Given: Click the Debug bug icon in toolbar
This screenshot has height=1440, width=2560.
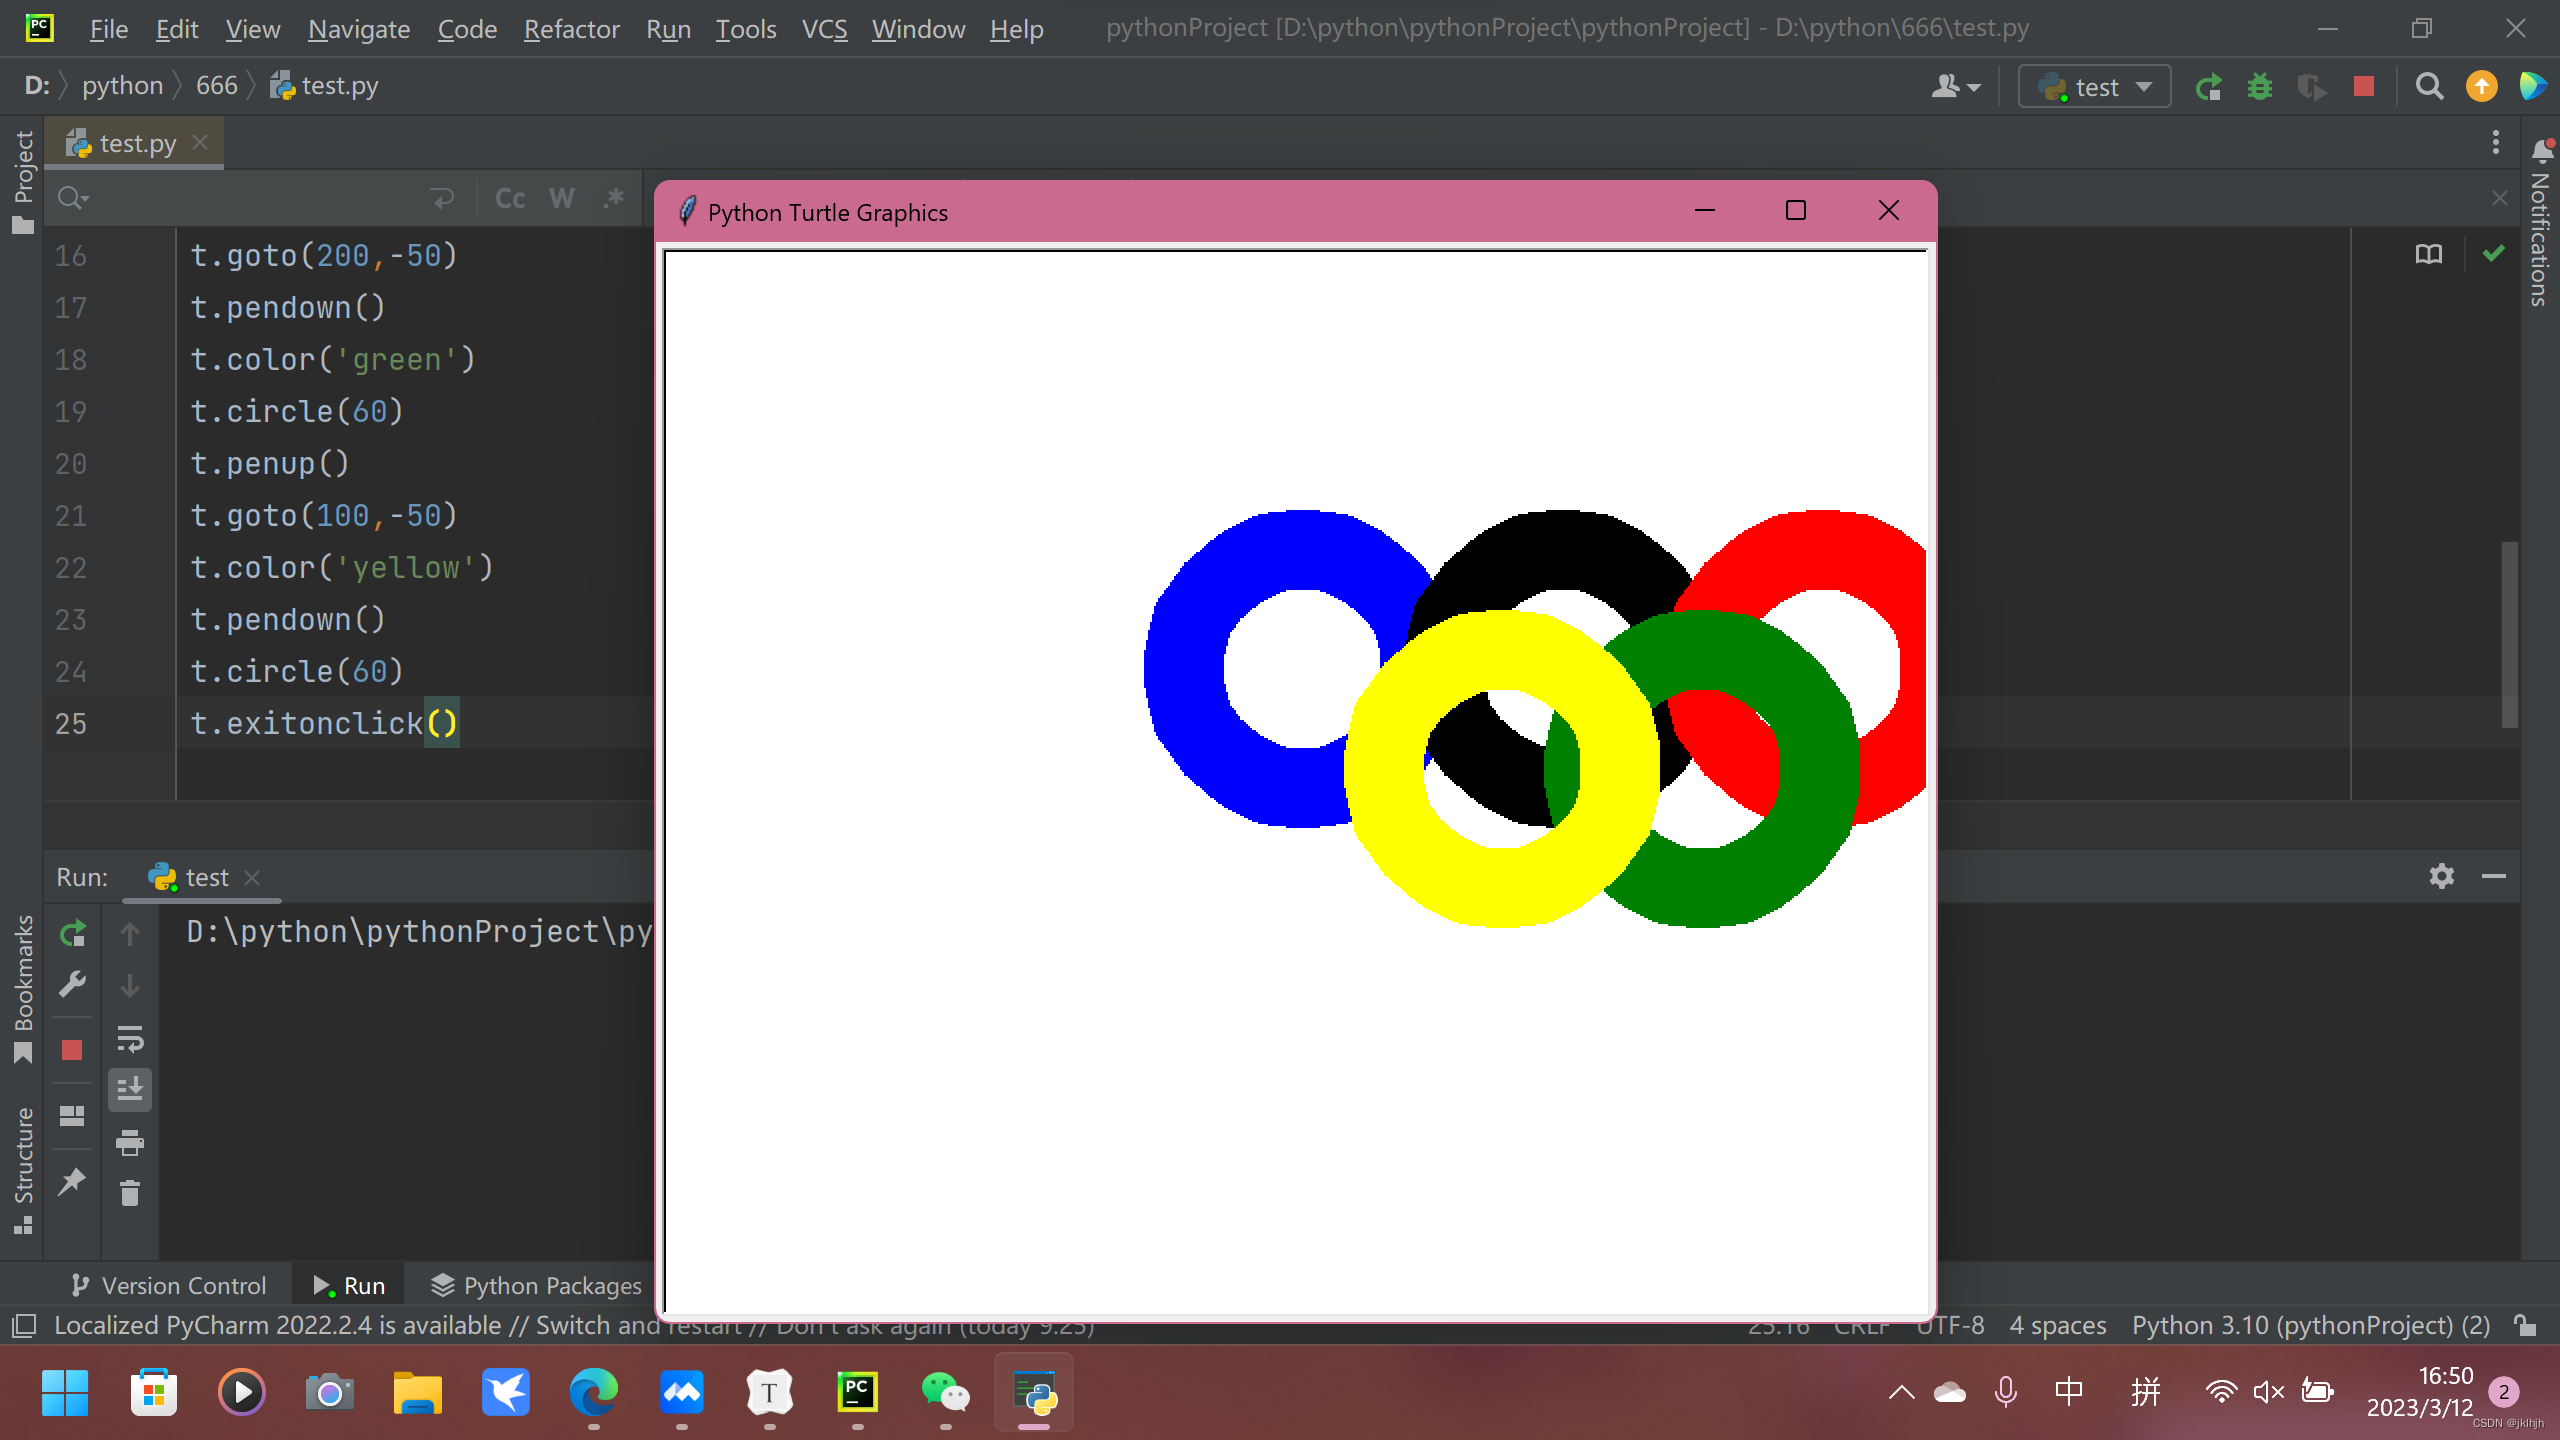Looking at the screenshot, I should coord(2259,87).
